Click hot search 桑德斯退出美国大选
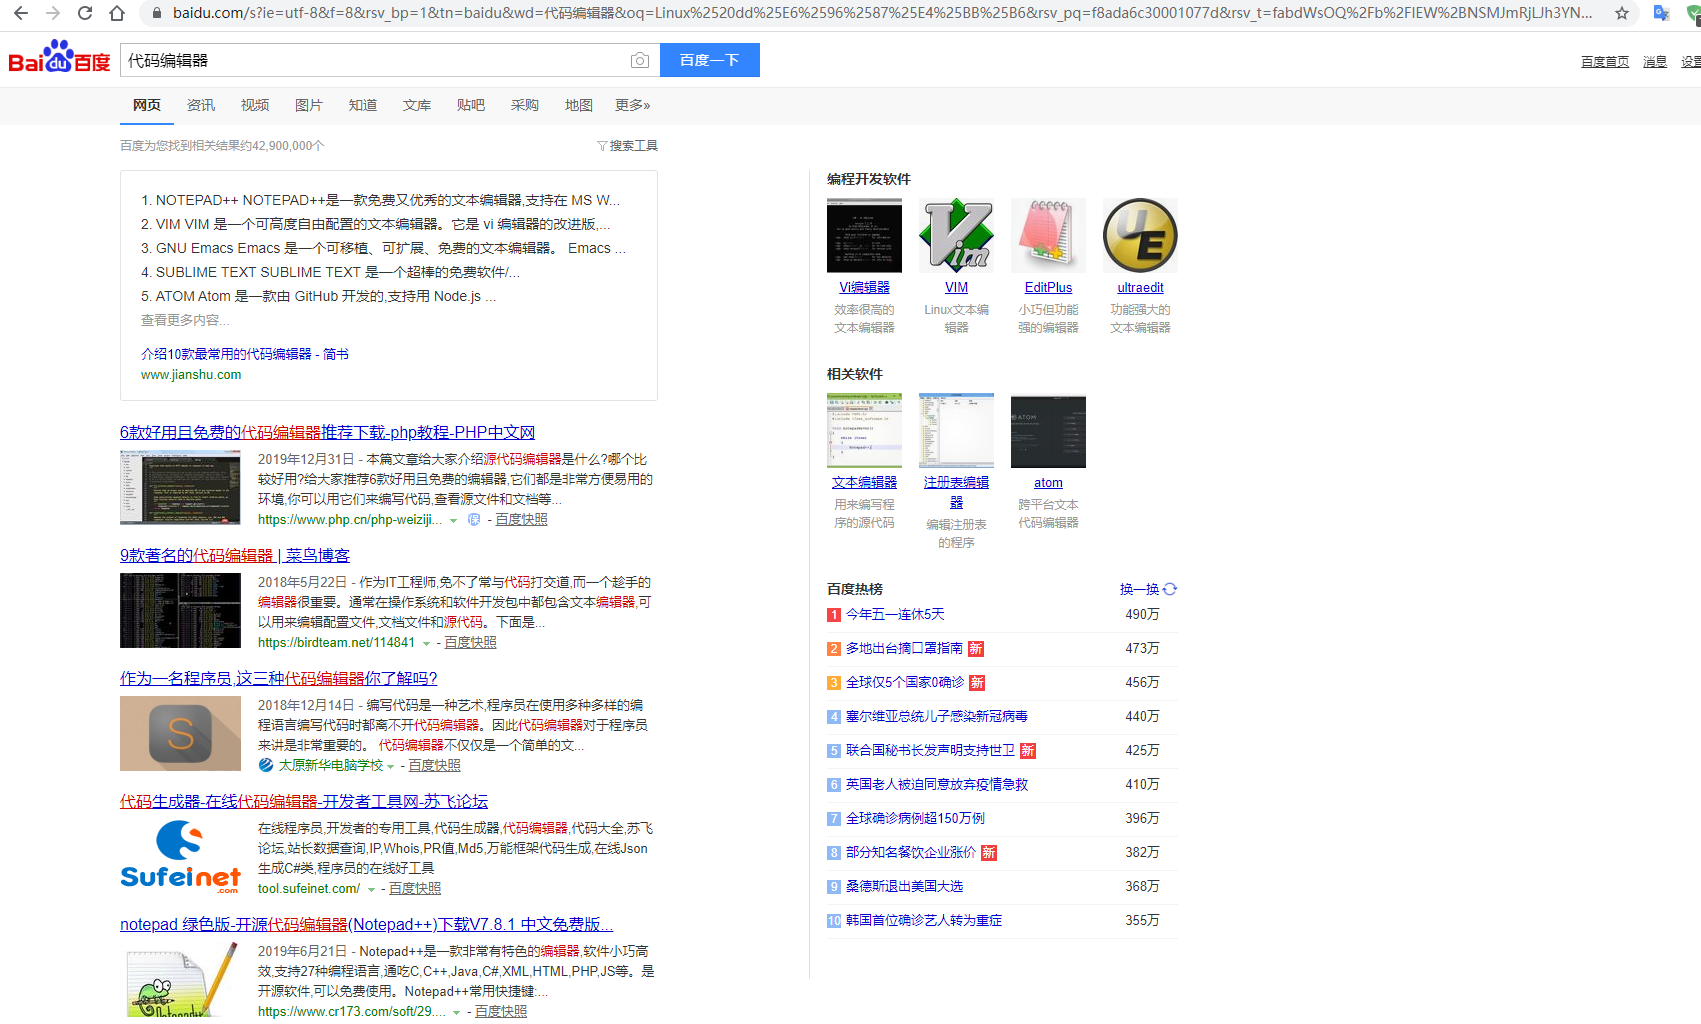 (x=904, y=887)
